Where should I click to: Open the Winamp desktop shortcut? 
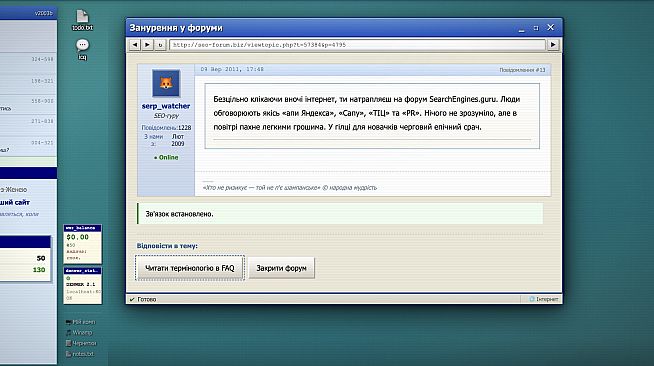click(x=79, y=333)
